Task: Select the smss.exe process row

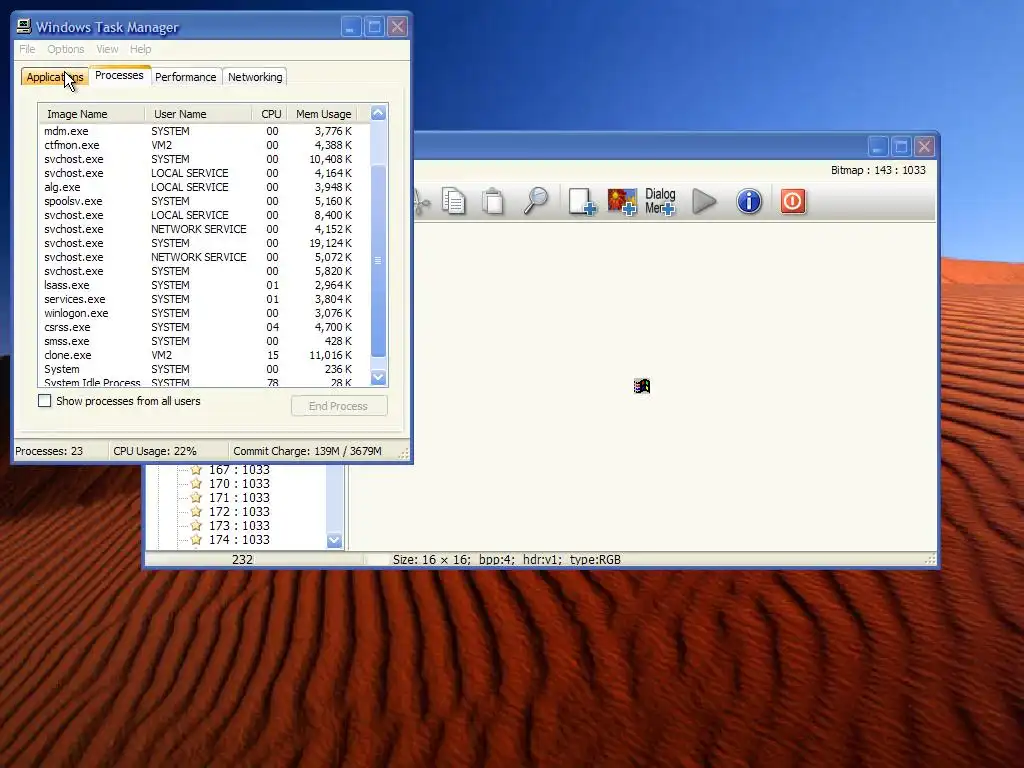Action: [204, 342]
